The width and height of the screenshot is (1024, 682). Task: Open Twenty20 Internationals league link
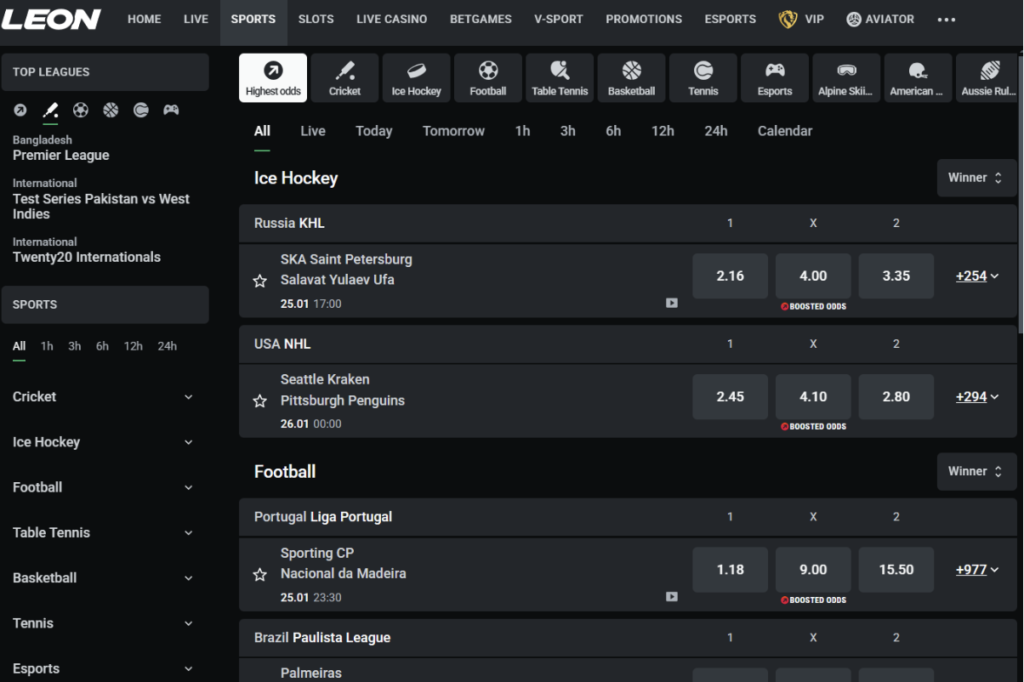pos(86,250)
